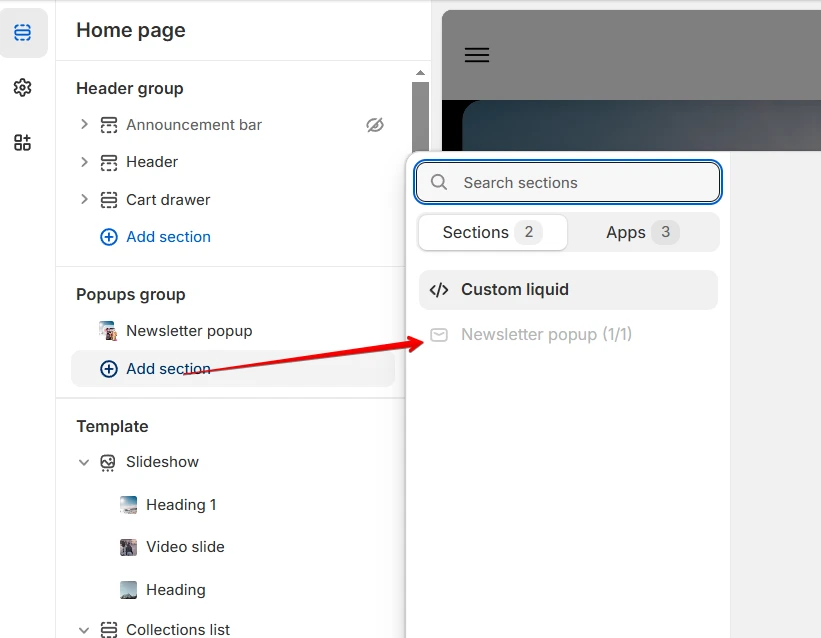Image resolution: width=821 pixels, height=638 pixels.
Task: Click the Popups group title
Action: [x=131, y=294]
